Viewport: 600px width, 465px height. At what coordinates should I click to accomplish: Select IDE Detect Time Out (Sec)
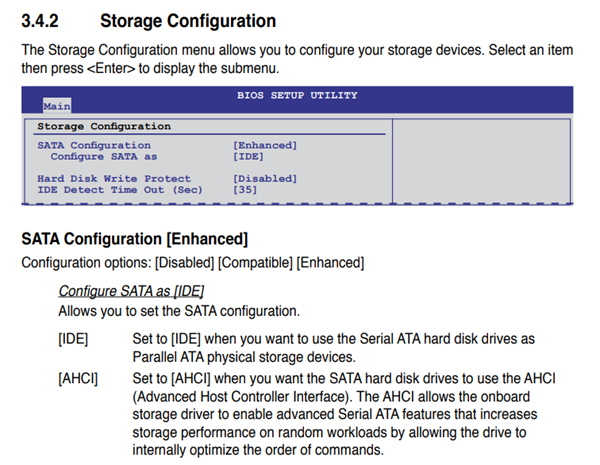119,190
